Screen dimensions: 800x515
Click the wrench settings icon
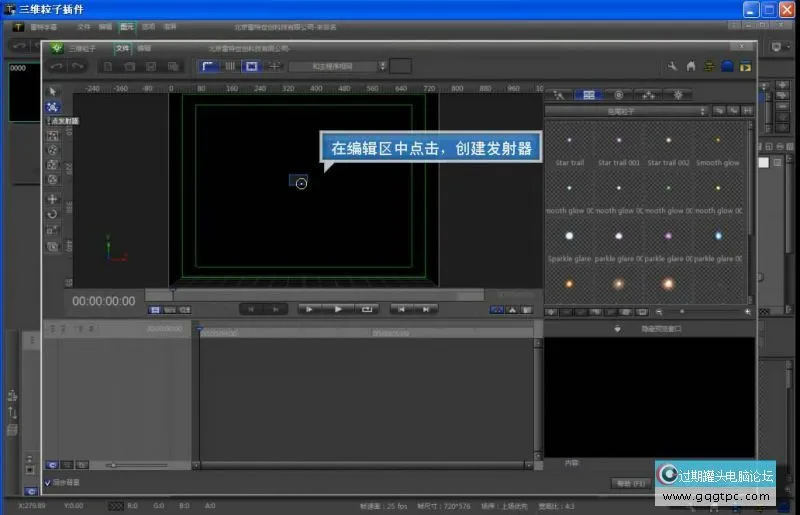click(x=672, y=66)
